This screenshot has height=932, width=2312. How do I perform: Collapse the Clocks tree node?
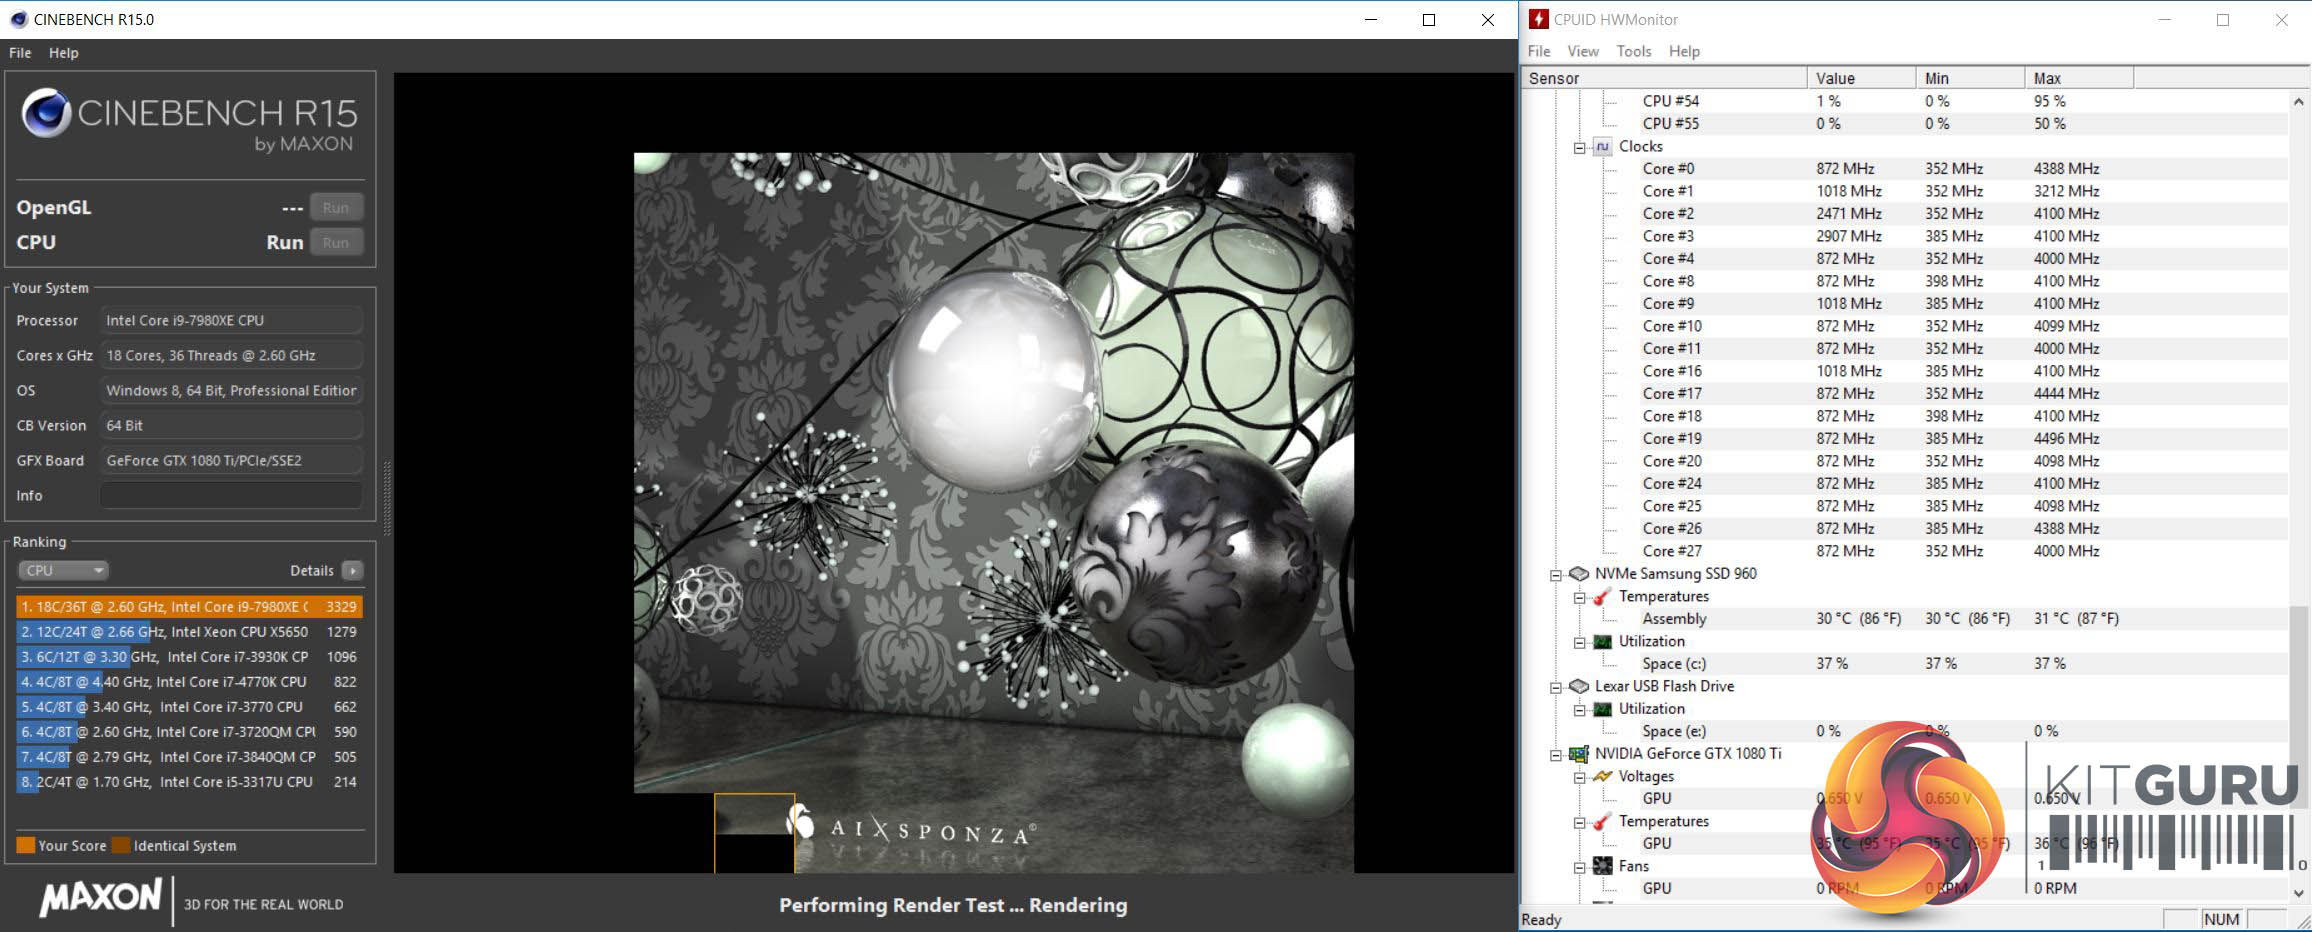click(1580, 148)
